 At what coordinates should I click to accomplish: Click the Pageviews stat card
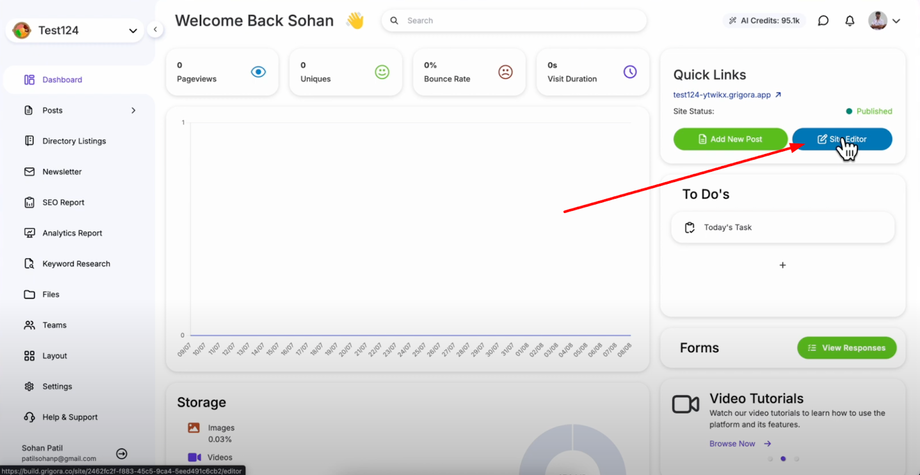[x=222, y=72]
